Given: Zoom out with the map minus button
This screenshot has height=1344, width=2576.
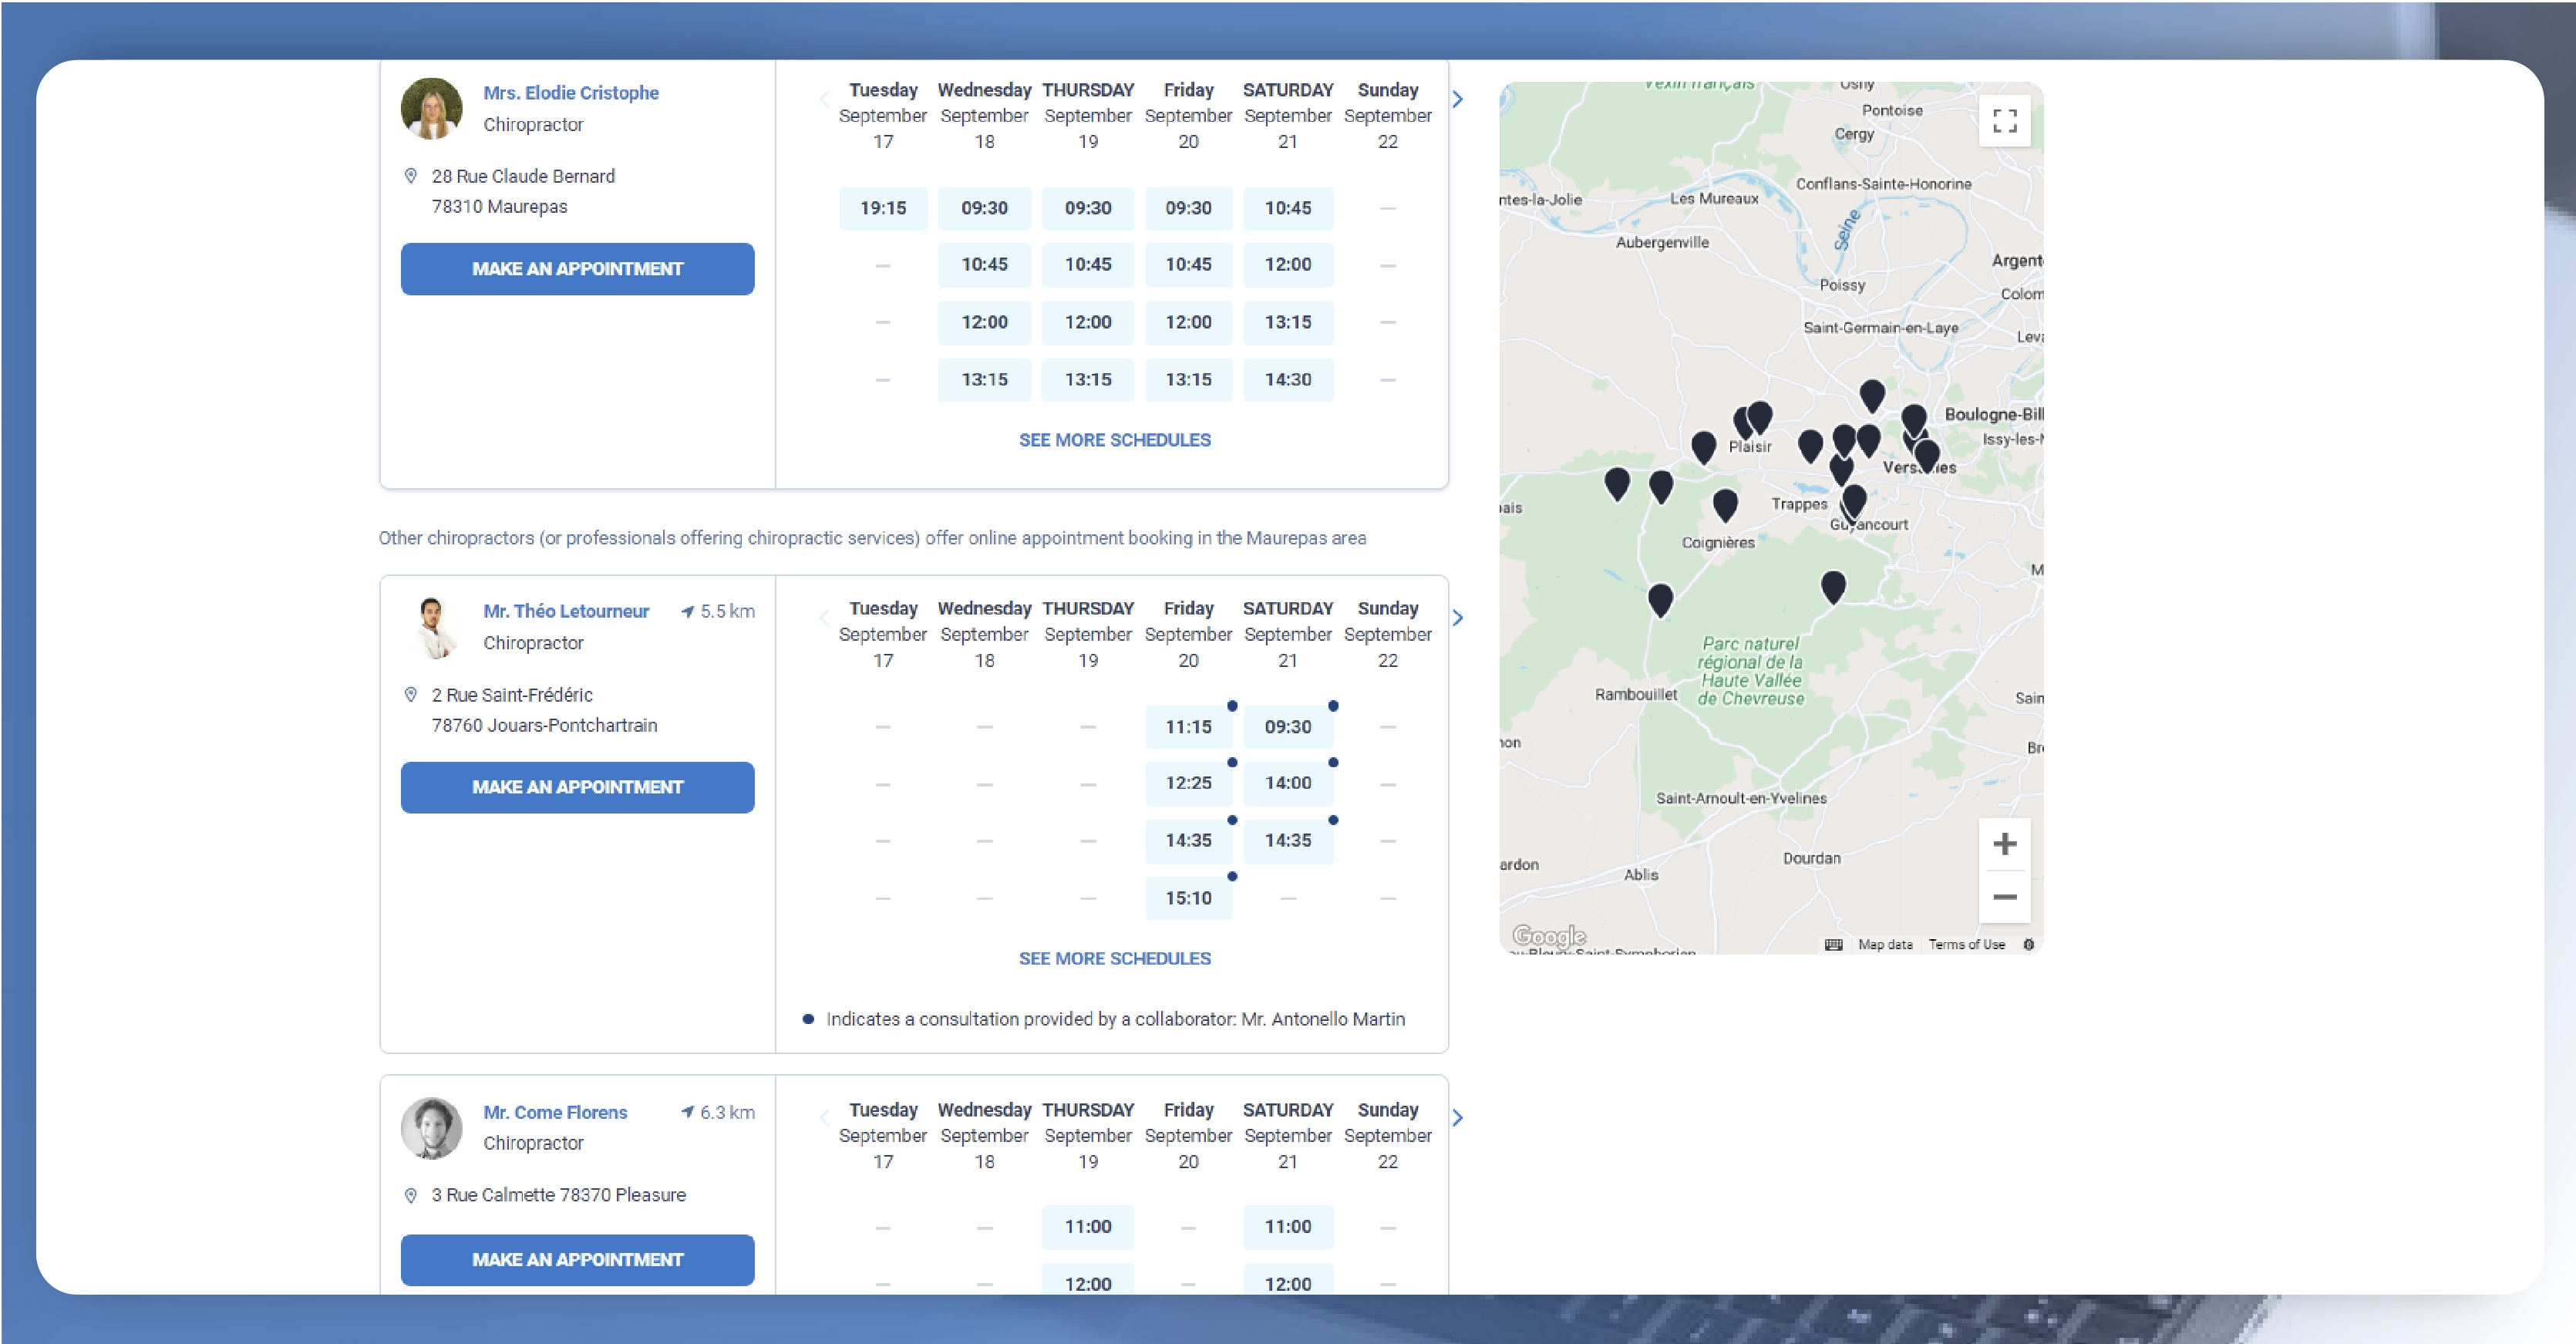Looking at the screenshot, I should 2004,897.
